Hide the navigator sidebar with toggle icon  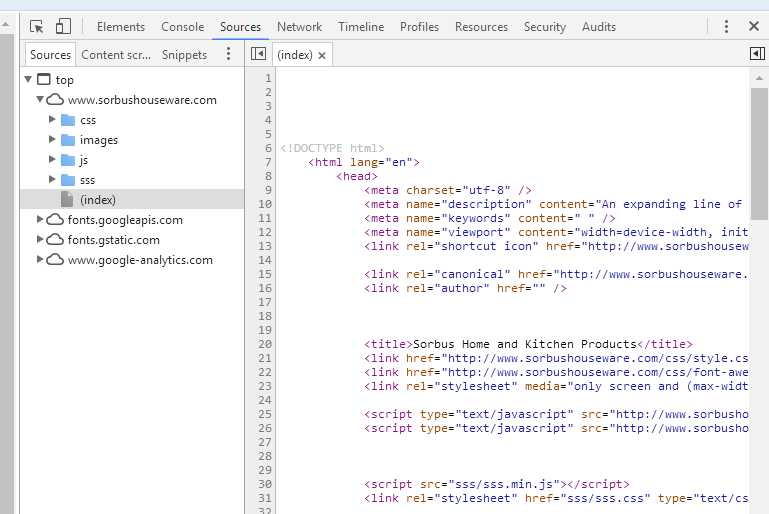click(258, 53)
